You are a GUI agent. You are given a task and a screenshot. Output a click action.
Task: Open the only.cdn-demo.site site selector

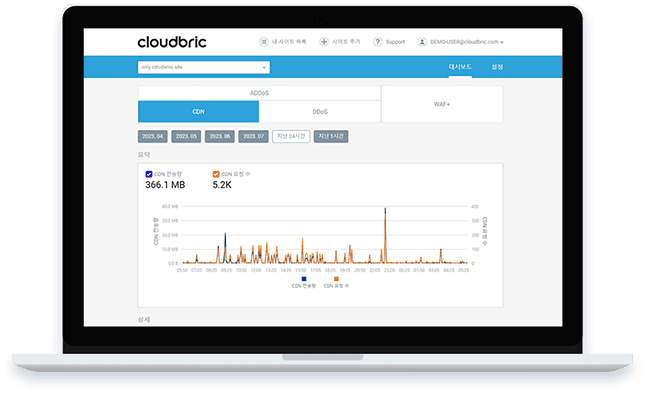point(204,67)
